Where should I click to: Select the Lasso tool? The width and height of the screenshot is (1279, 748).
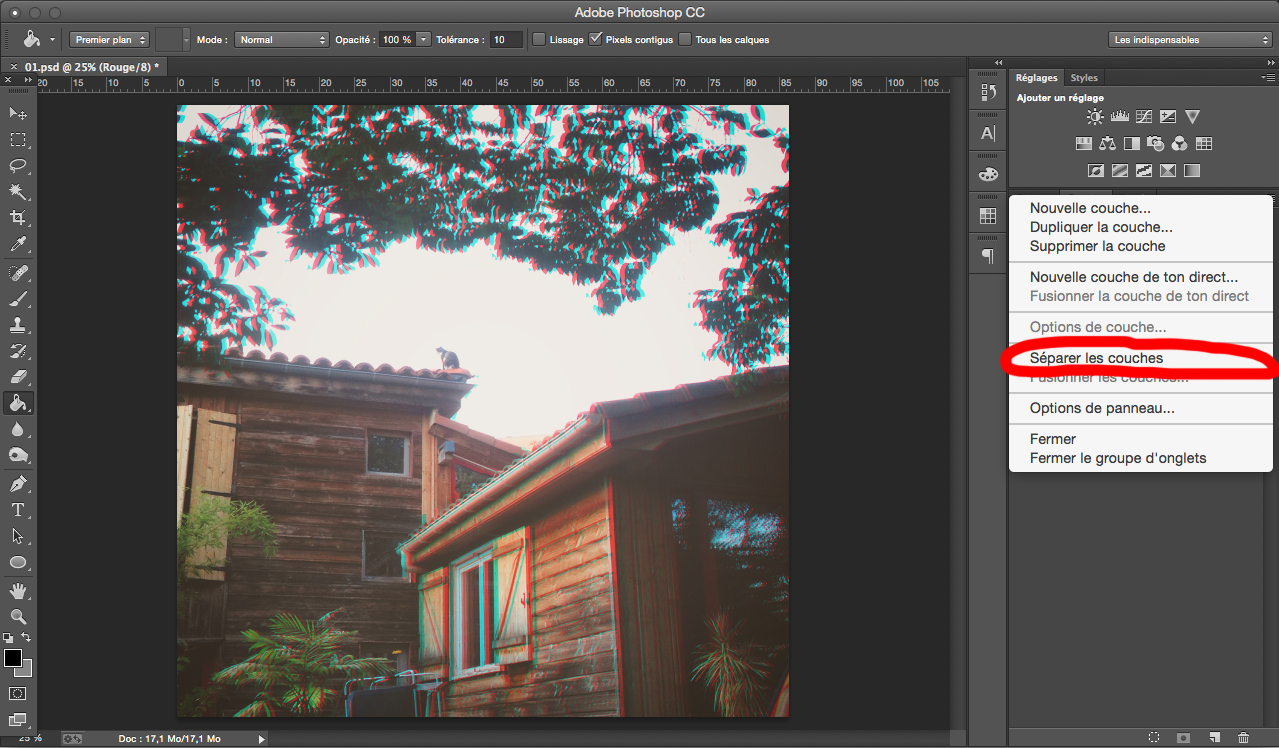18,166
